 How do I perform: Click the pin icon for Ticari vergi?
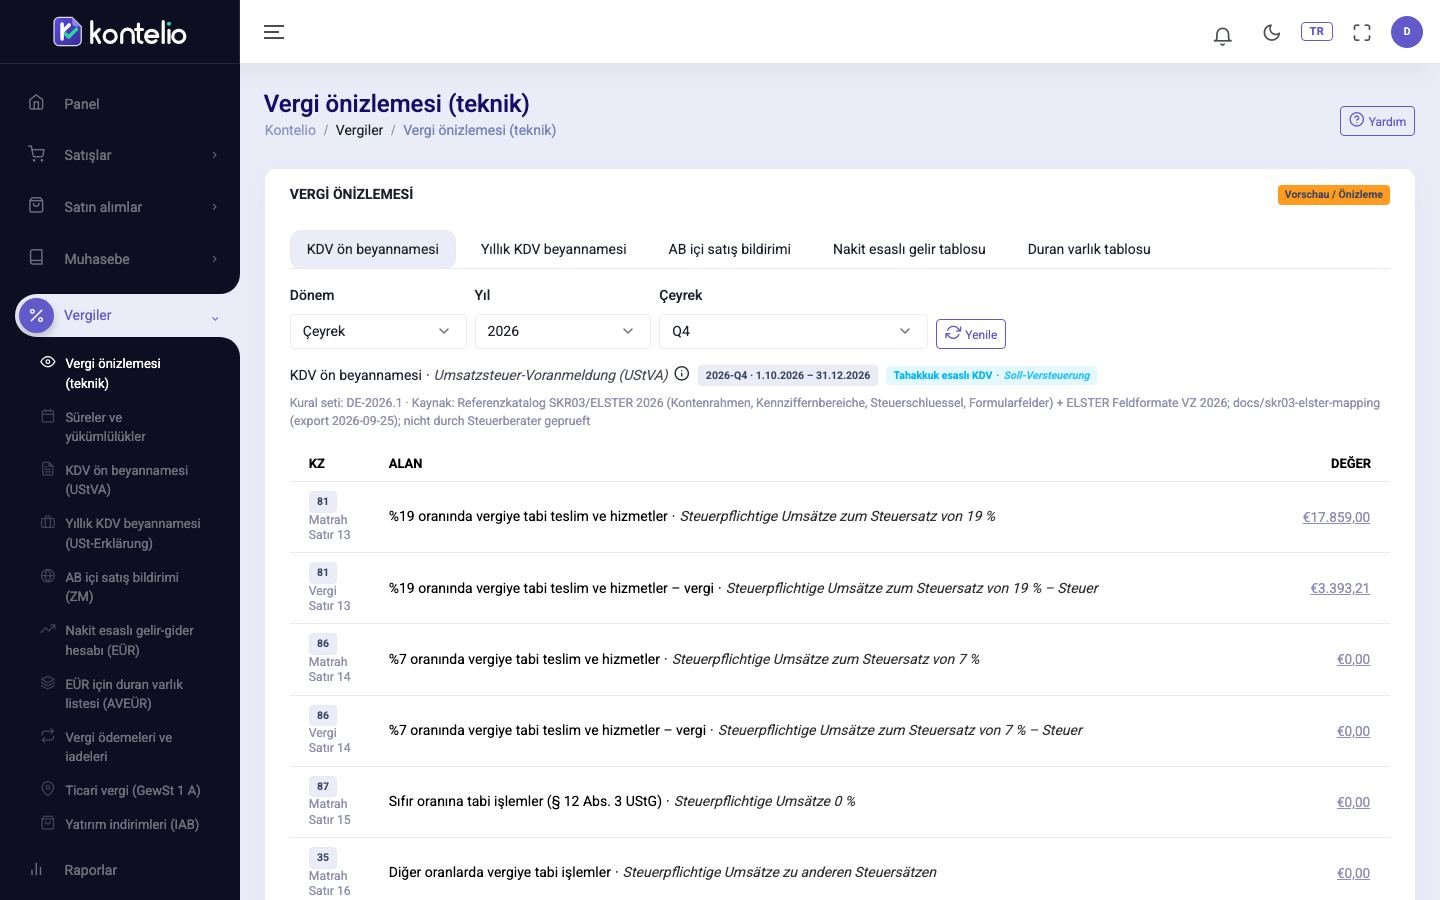47,789
